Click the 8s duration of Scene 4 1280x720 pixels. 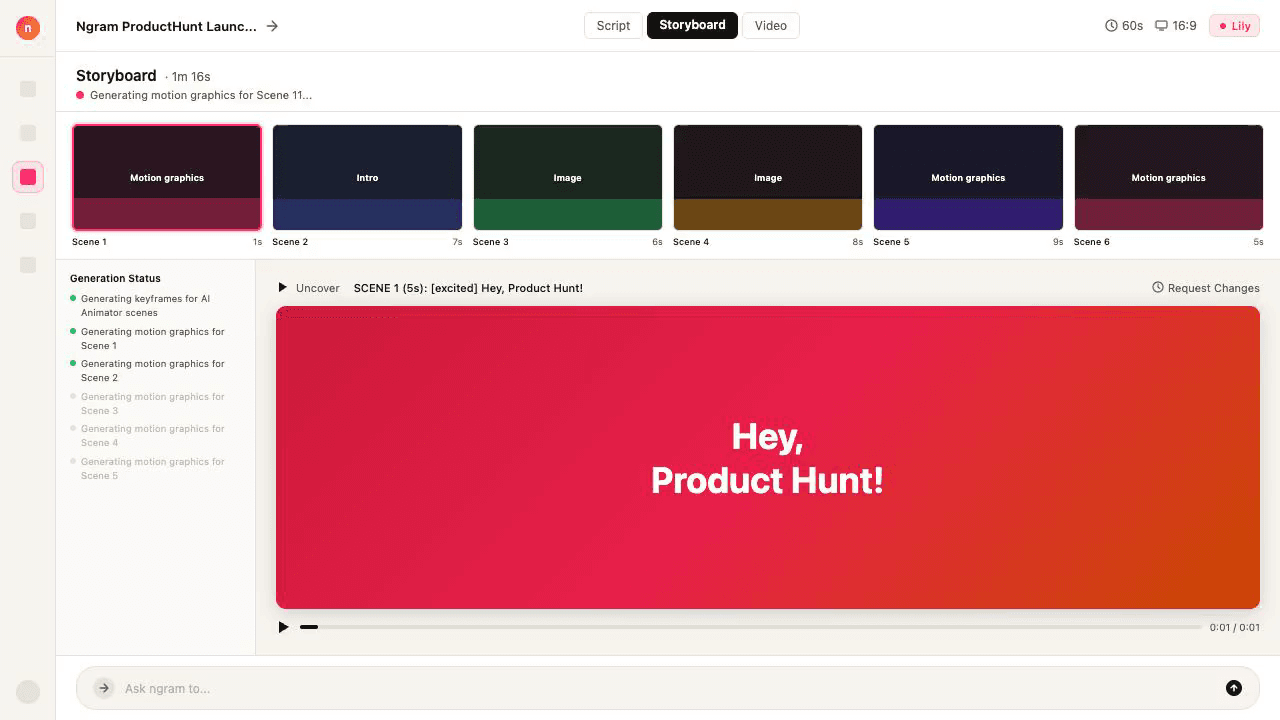[x=858, y=242]
